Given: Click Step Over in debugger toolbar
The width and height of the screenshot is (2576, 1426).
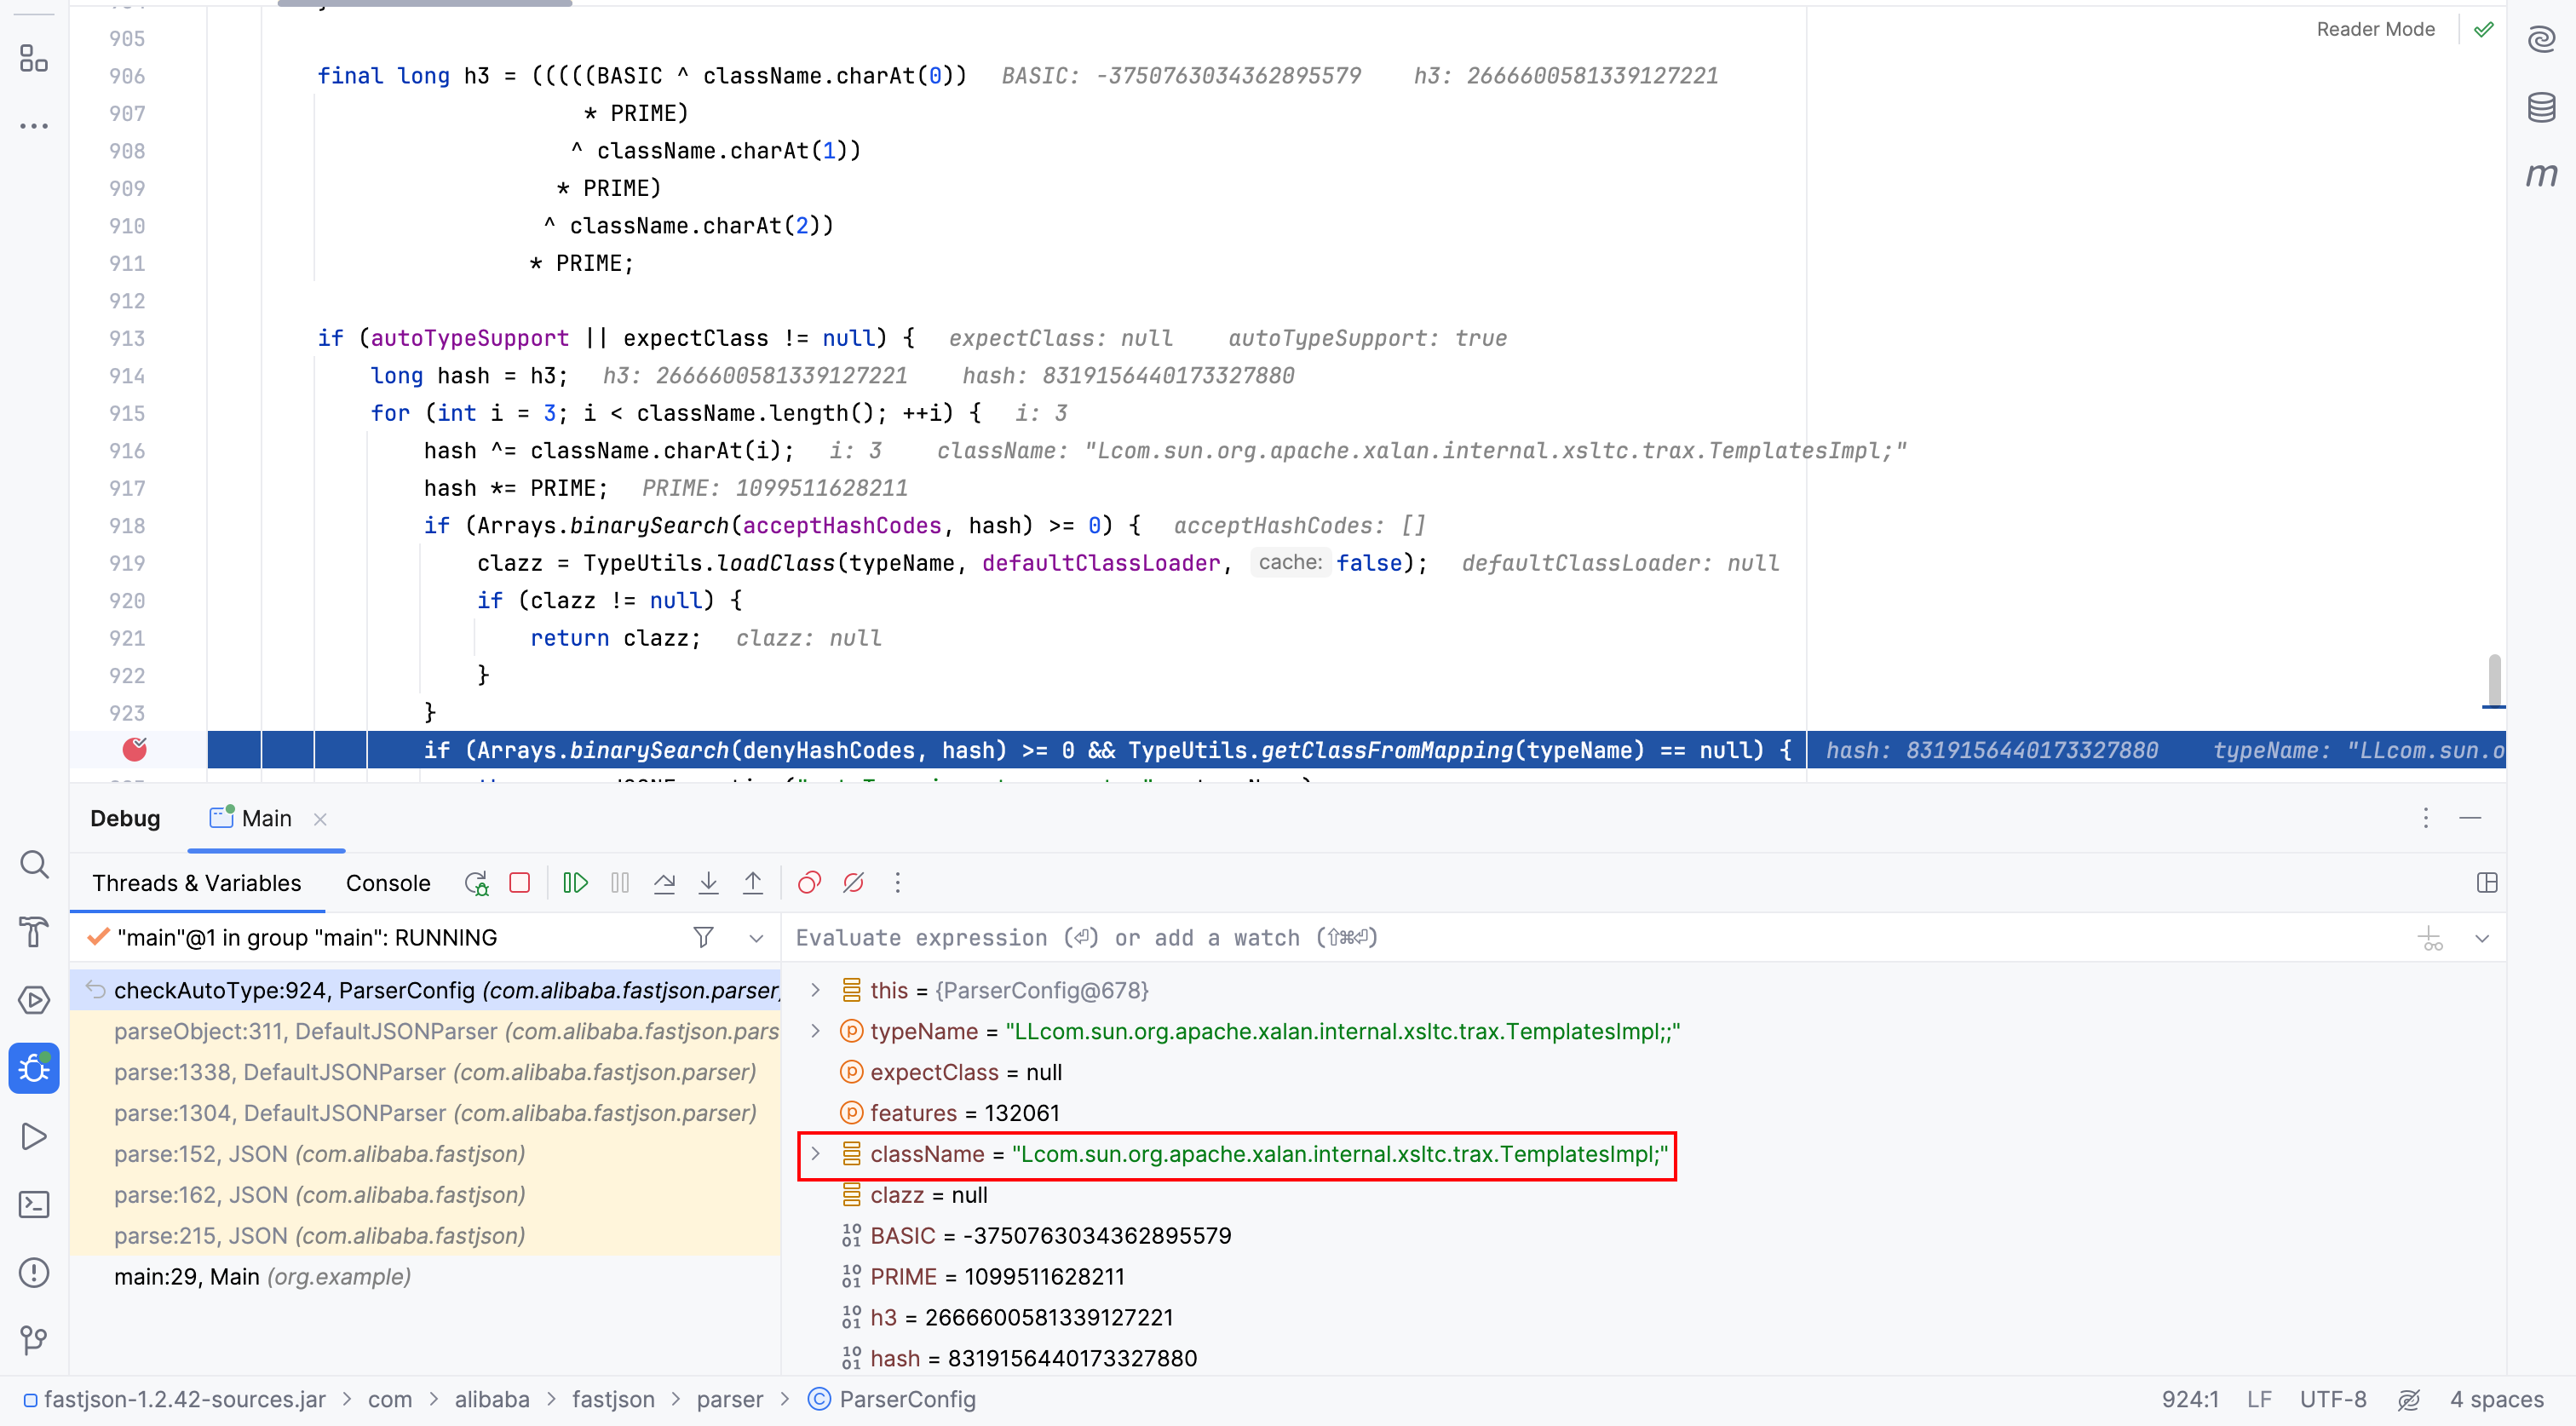Looking at the screenshot, I should click(x=664, y=883).
